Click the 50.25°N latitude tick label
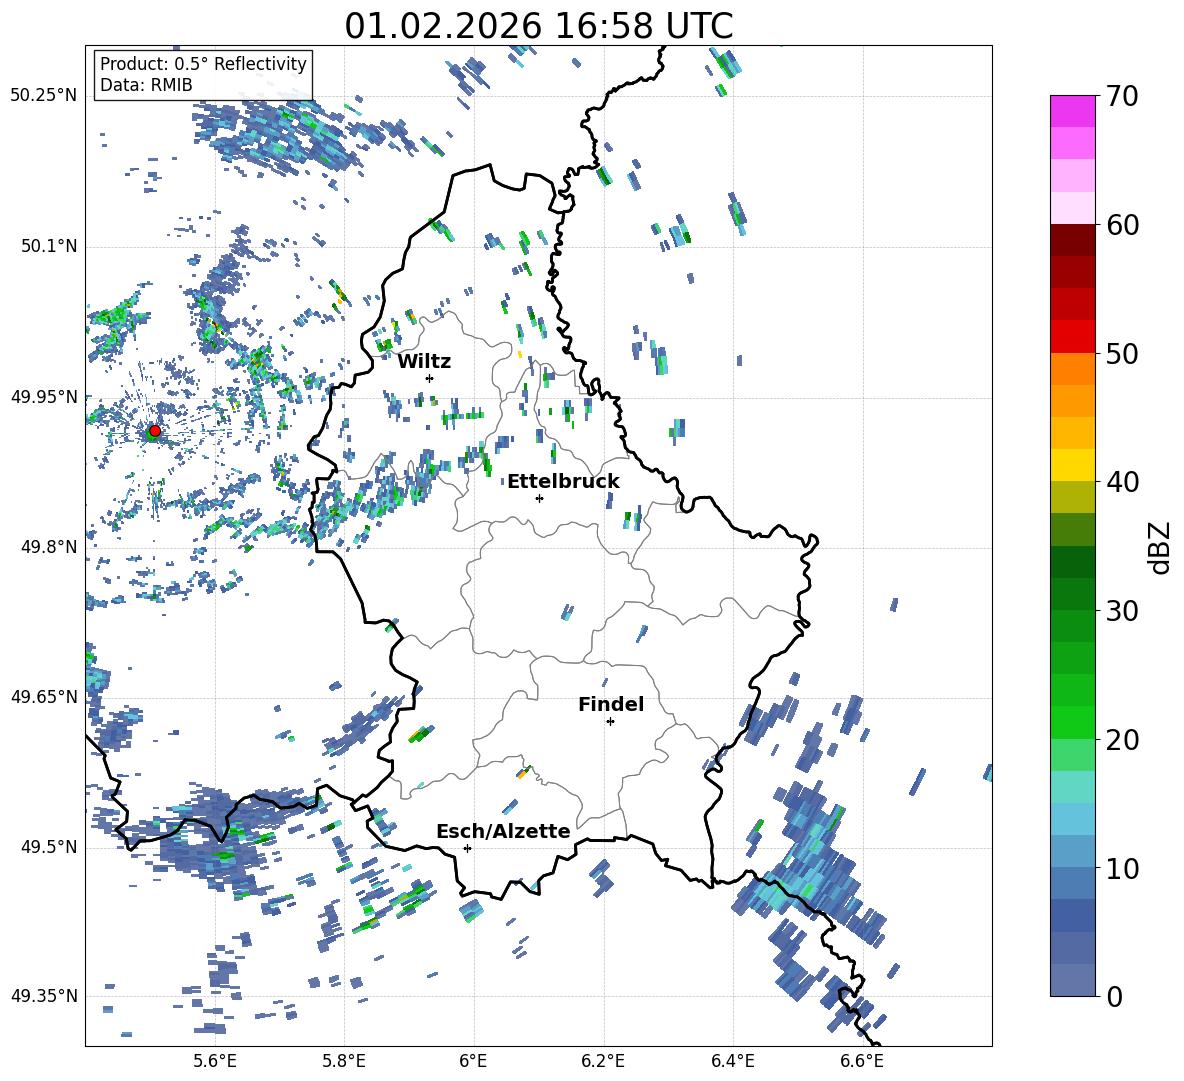 [x=44, y=96]
